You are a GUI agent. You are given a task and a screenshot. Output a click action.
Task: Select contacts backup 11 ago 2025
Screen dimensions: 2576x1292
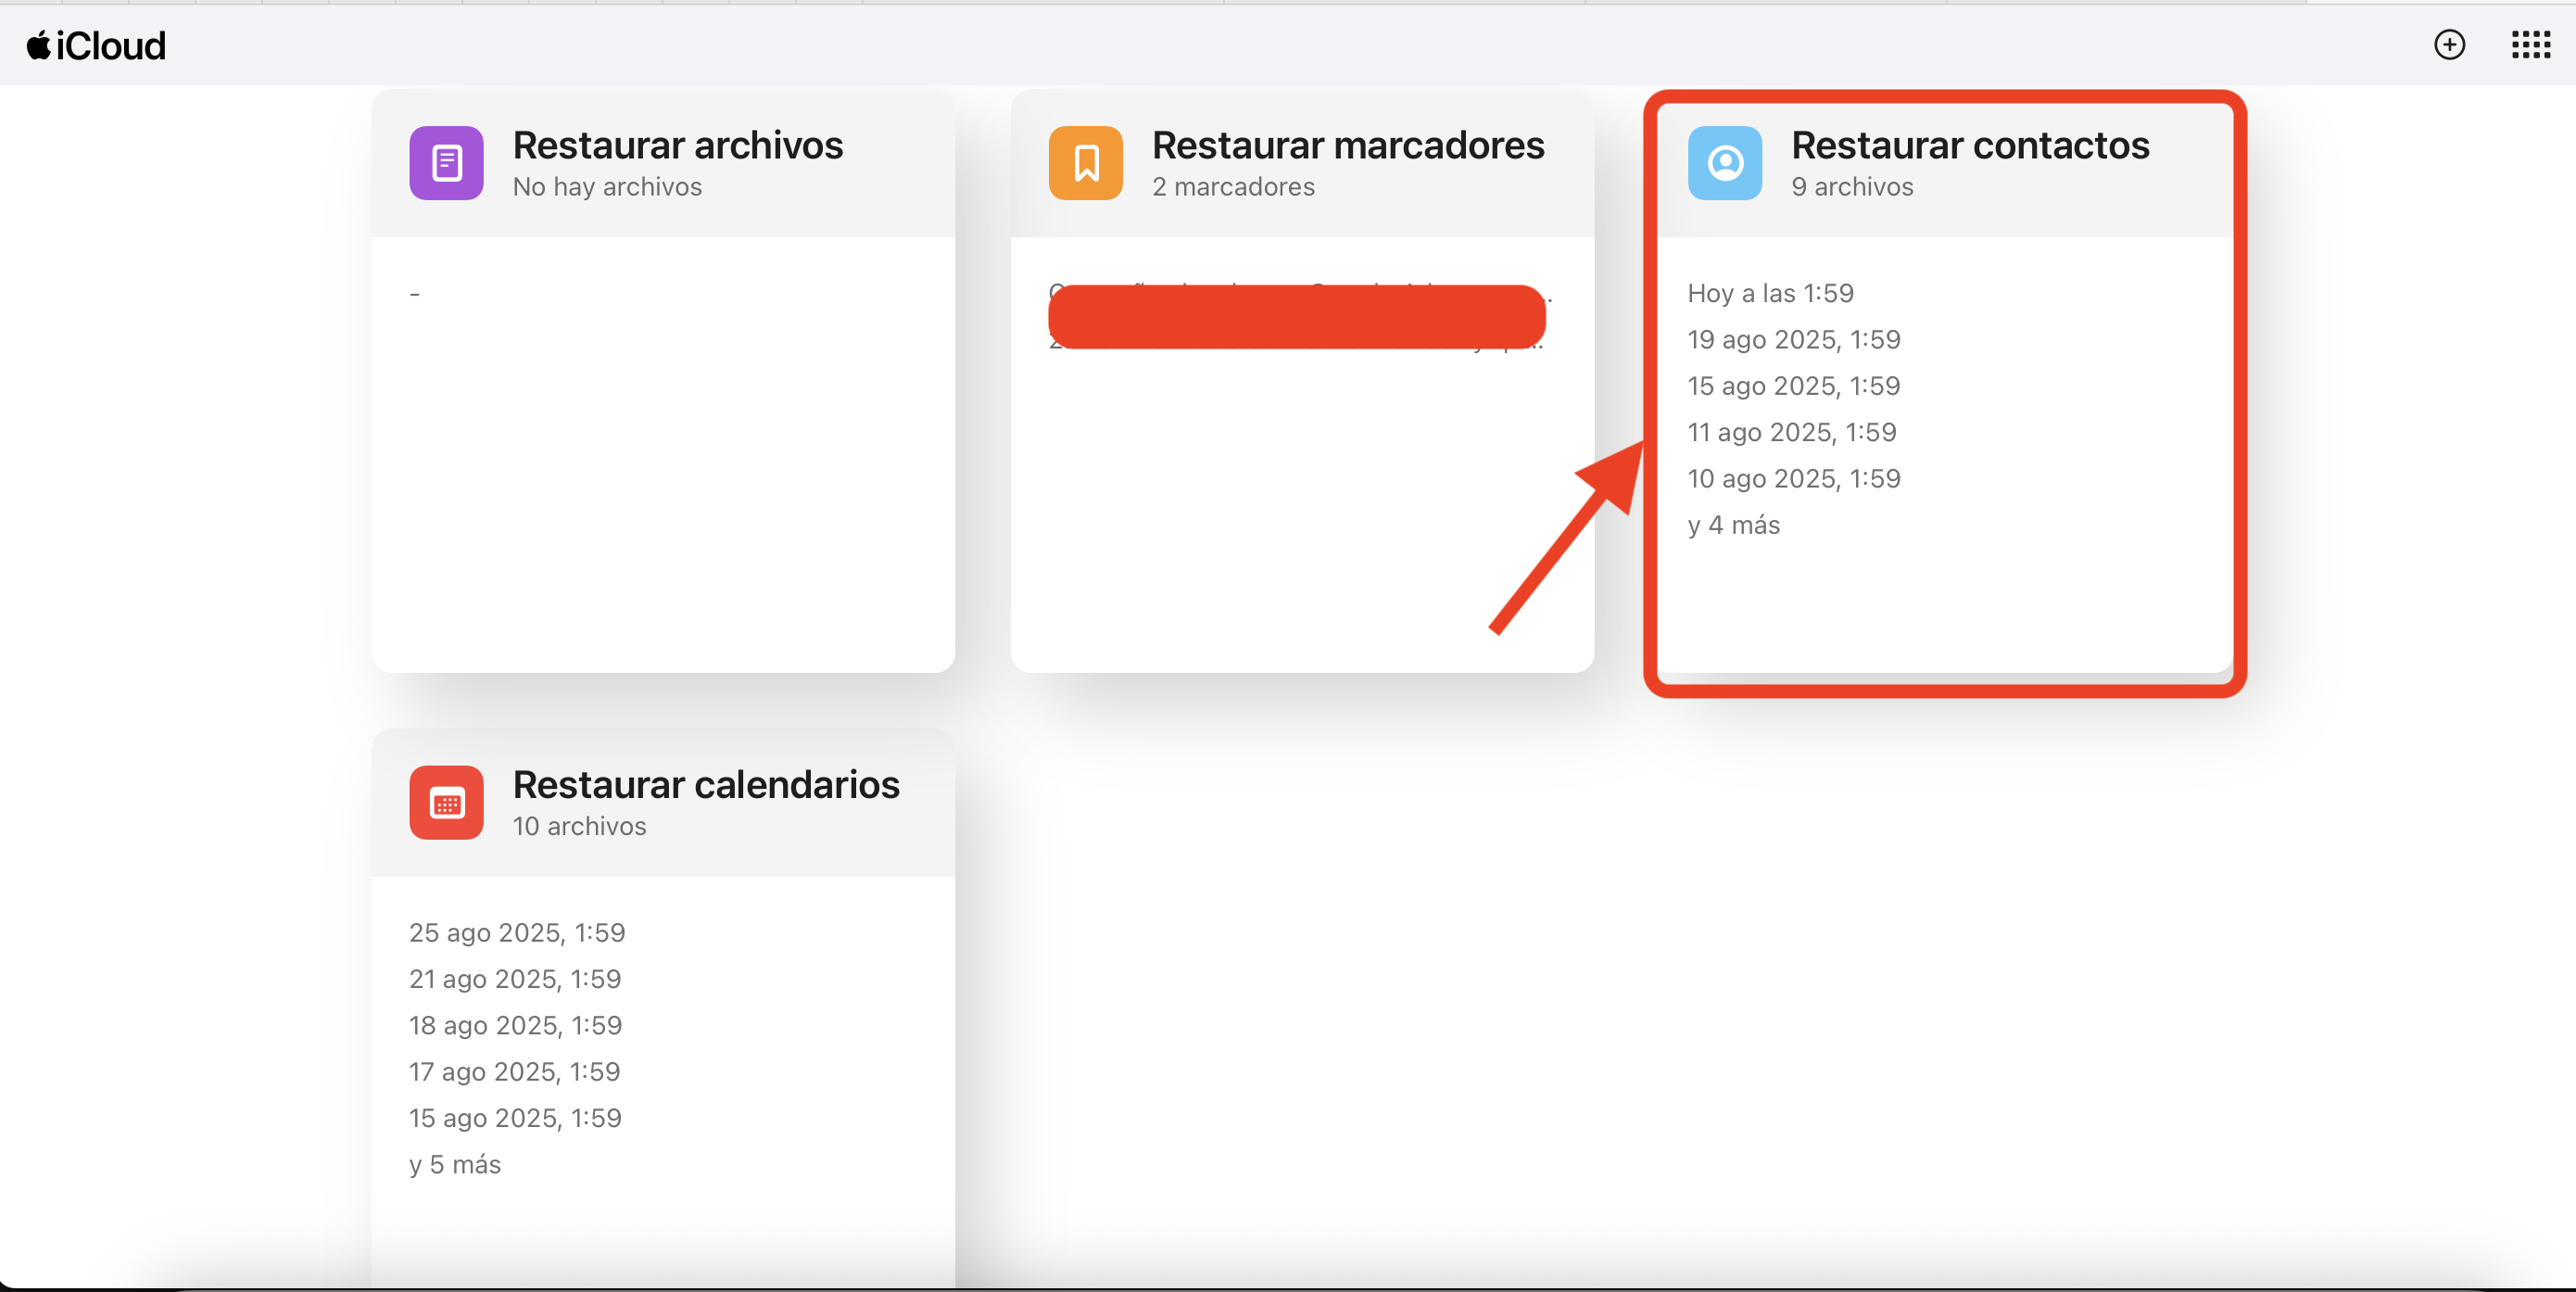coord(1791,432)
